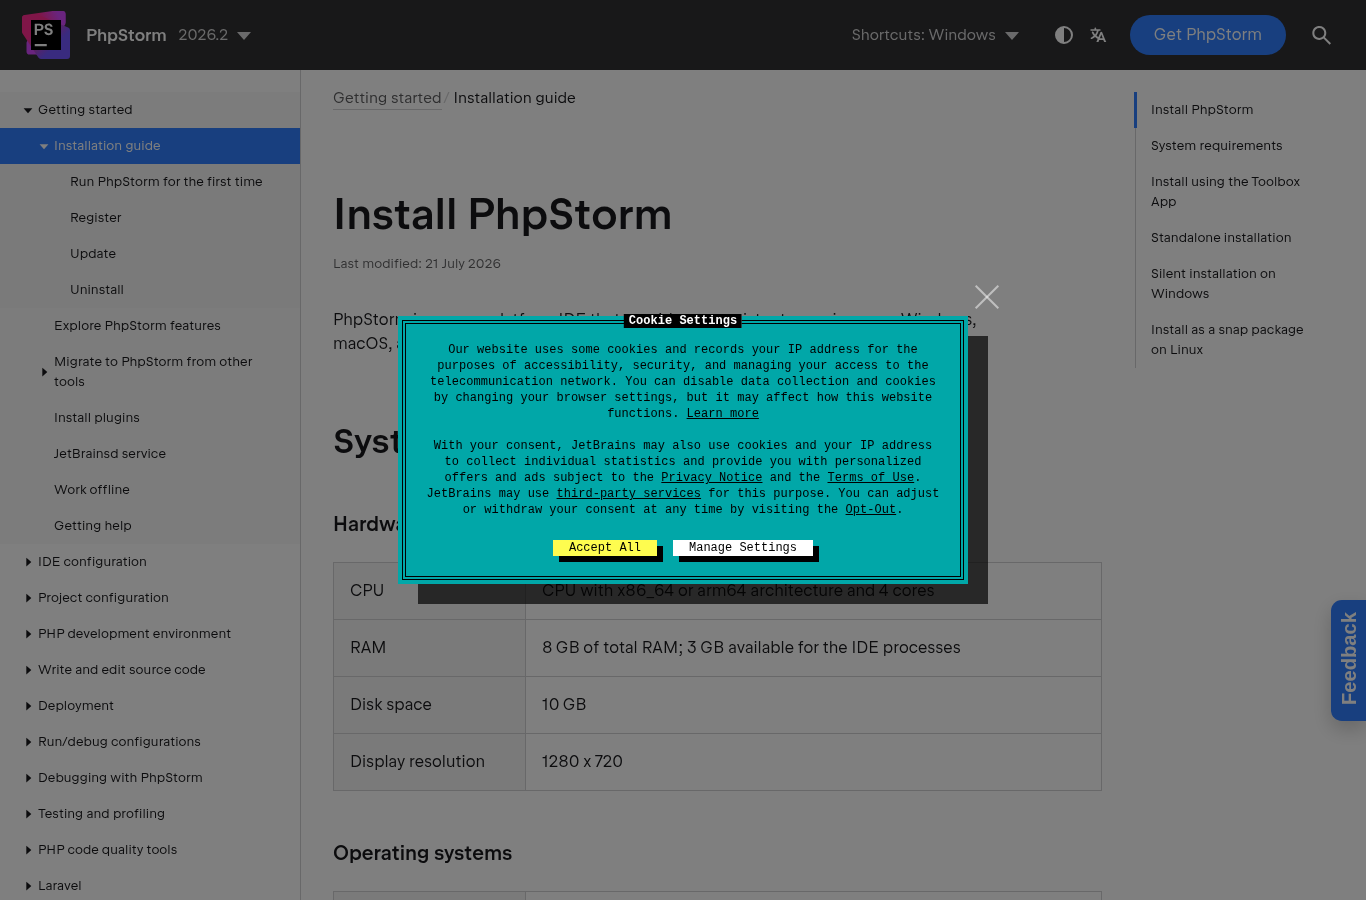Expand Migrate to PhpStorm from other tools
Screen dimensions: 1366x900
point(44,372)
